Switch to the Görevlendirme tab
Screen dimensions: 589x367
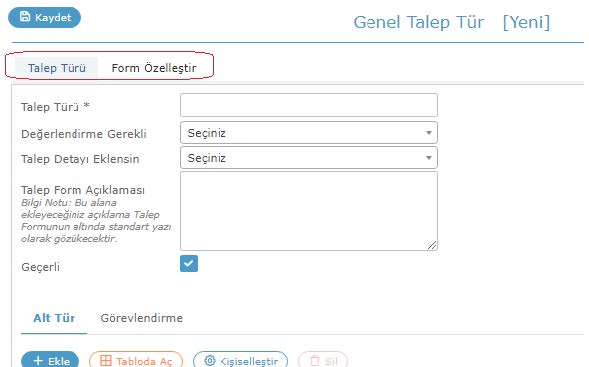(x=142, y=318)
